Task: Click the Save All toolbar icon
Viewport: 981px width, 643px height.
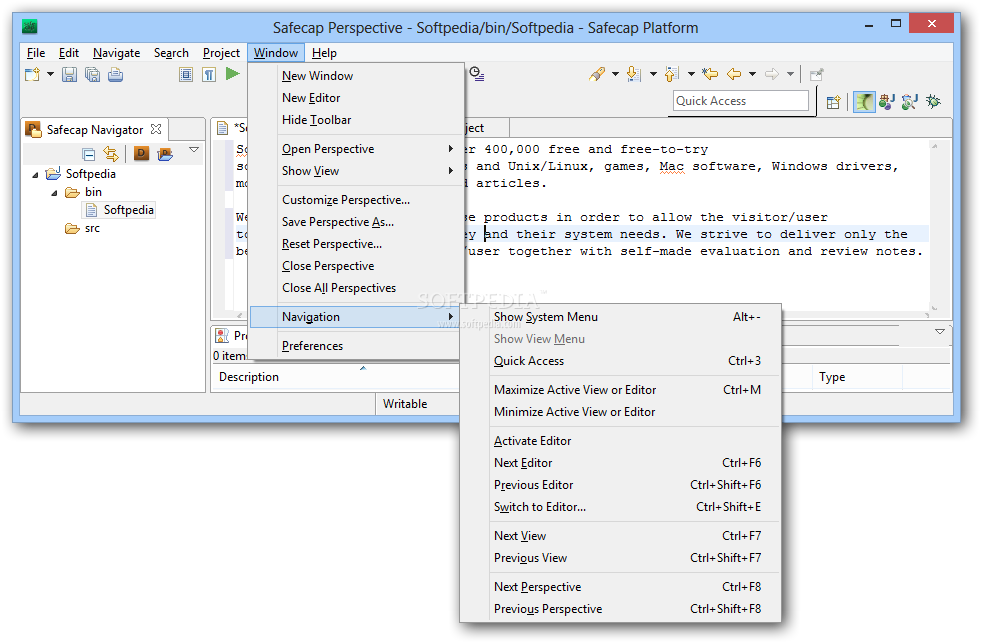Action: 93,75
